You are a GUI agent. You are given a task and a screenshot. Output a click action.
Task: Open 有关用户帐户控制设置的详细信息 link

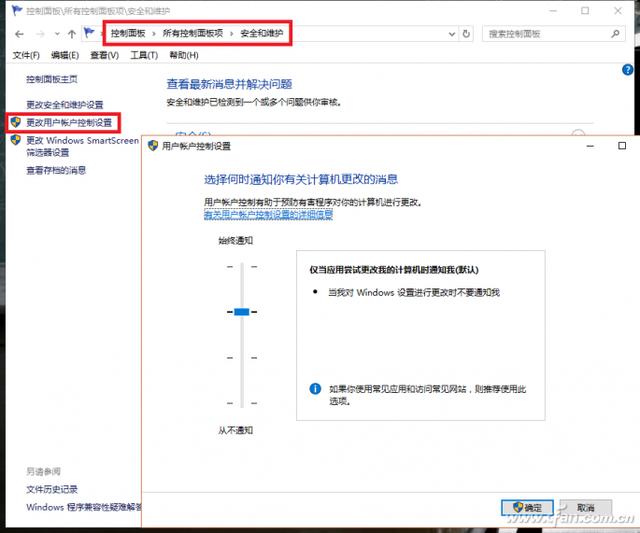(268, 214)
